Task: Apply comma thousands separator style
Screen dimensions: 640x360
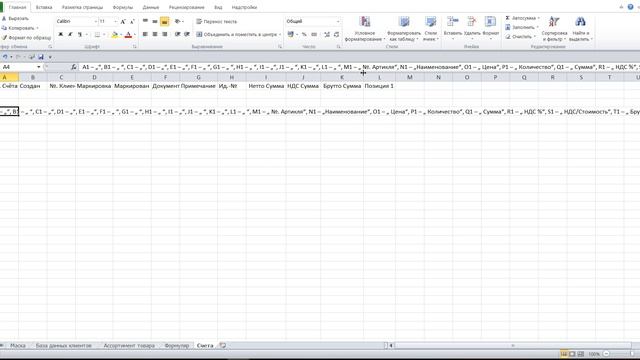Action: tap(314, 35)
